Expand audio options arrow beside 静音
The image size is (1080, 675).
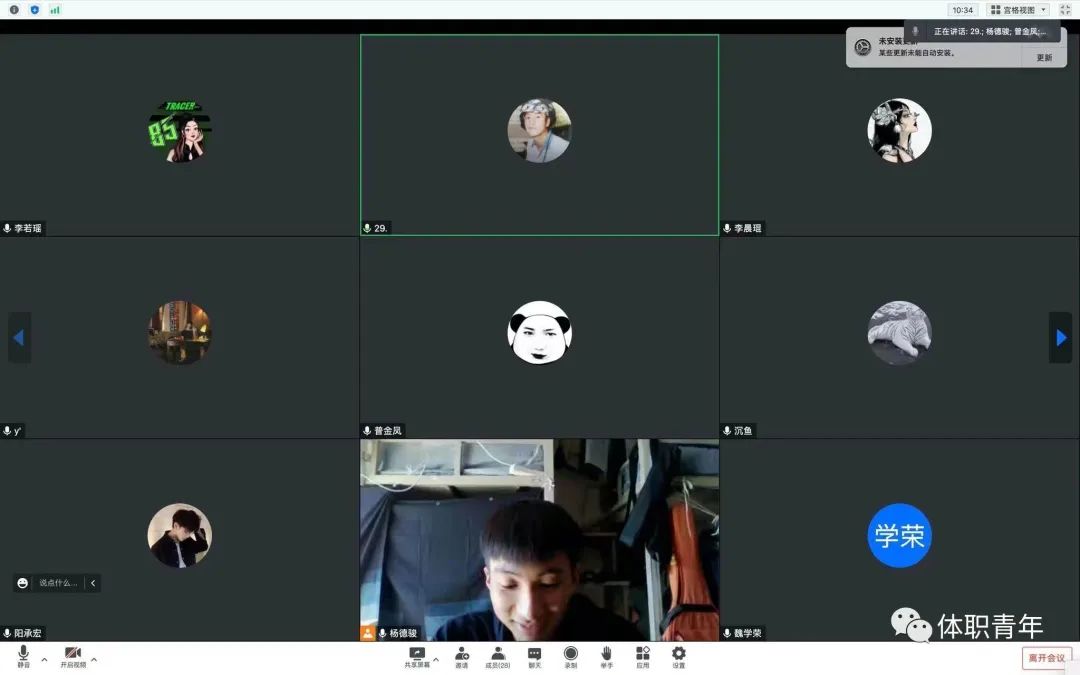click(44, 659)
